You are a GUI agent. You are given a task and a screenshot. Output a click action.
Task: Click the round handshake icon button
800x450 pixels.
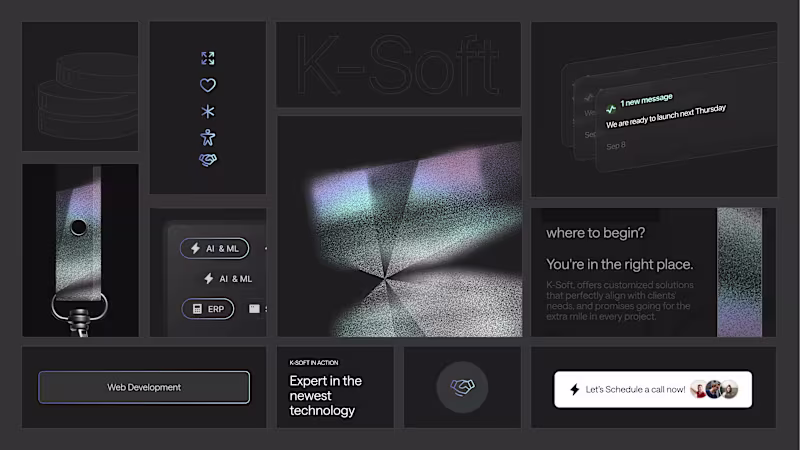462,387
